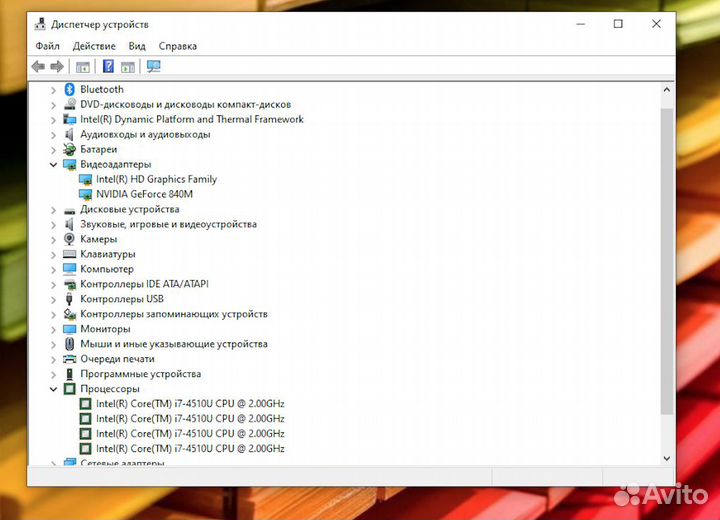Click the Intel HD Graphics Family icon

(85, 179)
